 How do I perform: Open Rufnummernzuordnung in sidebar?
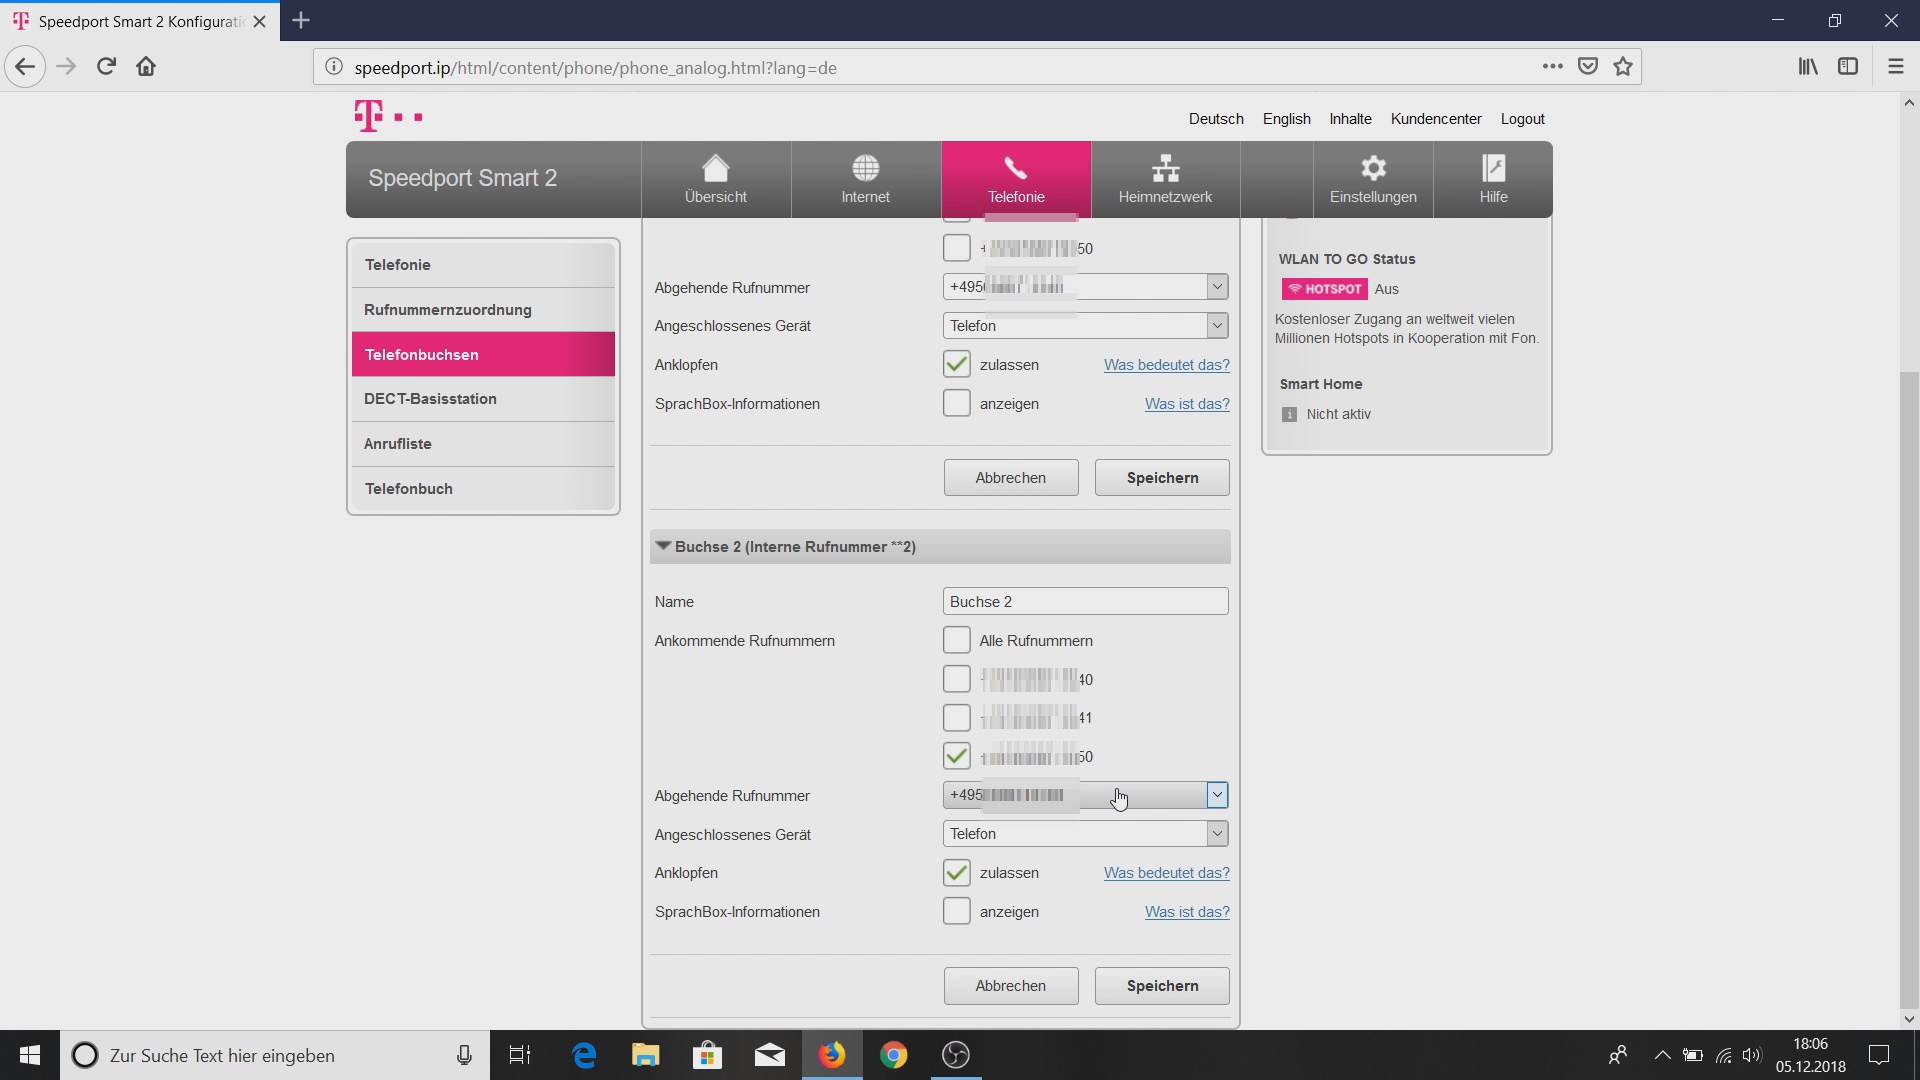pos(483,310)
